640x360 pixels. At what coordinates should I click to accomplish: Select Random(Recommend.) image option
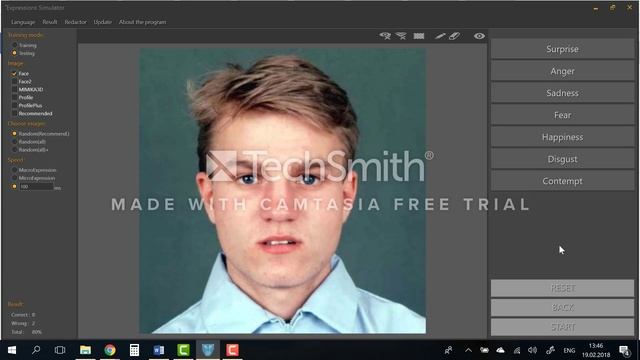pos(15,133)
